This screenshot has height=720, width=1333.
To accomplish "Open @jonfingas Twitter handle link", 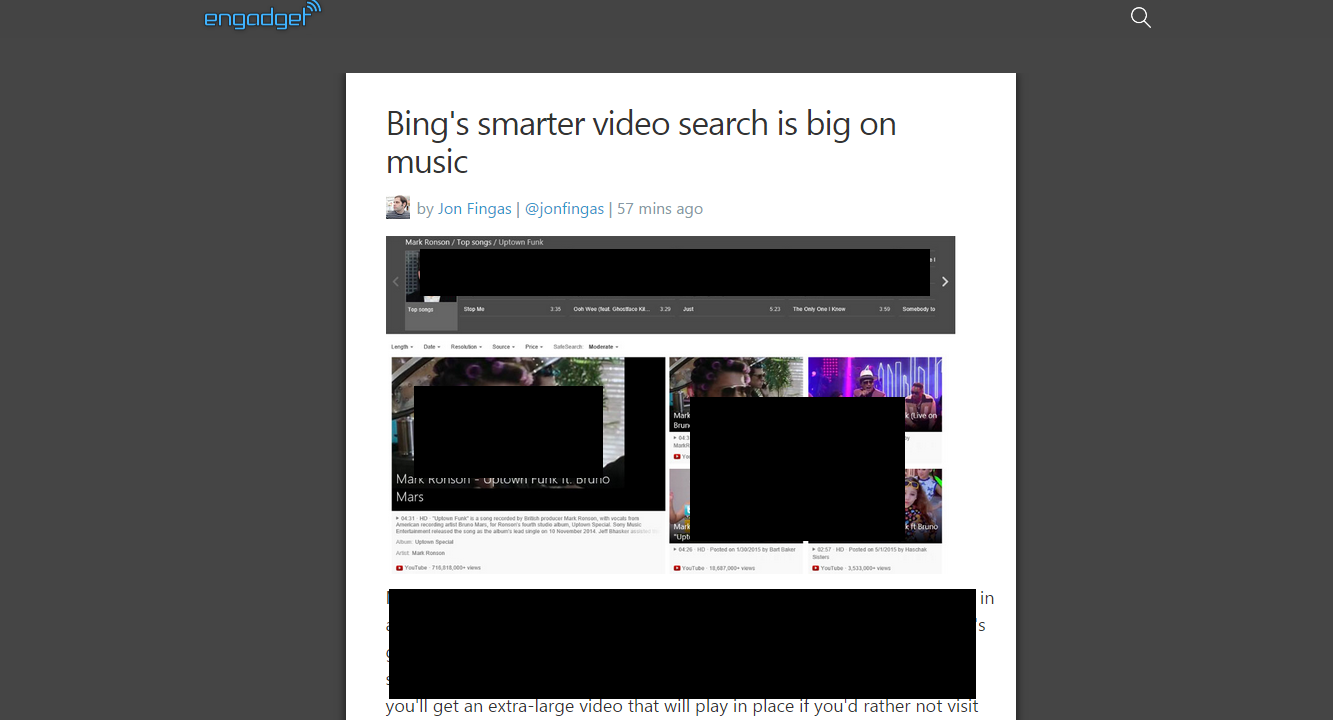I will coord(564,209).
